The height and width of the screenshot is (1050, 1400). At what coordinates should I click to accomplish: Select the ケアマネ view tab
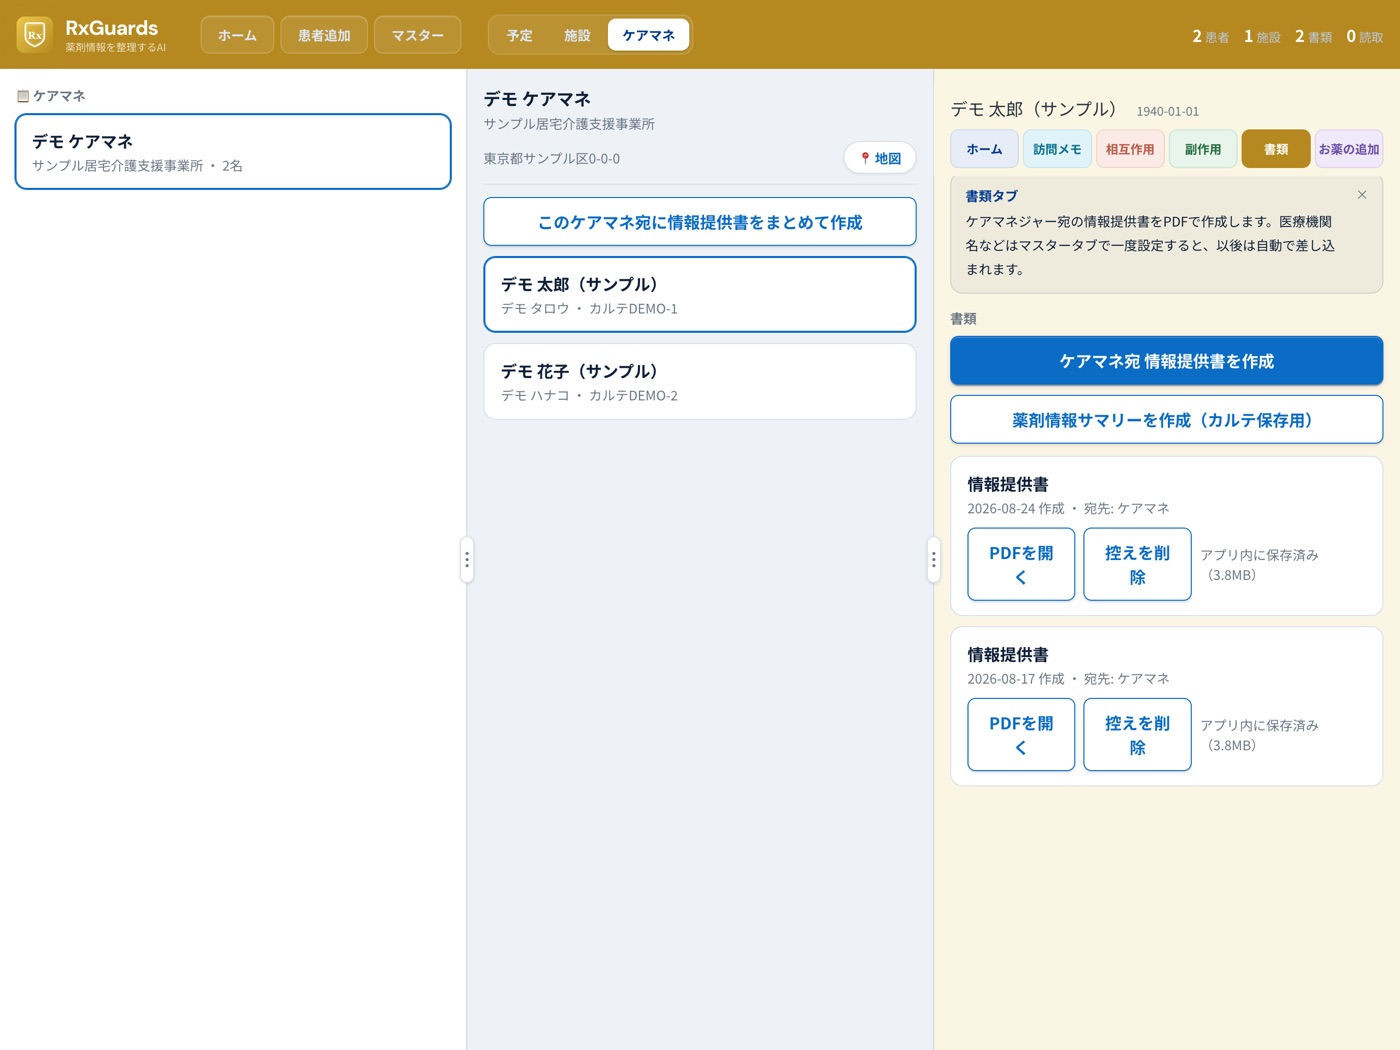[649, 35]
